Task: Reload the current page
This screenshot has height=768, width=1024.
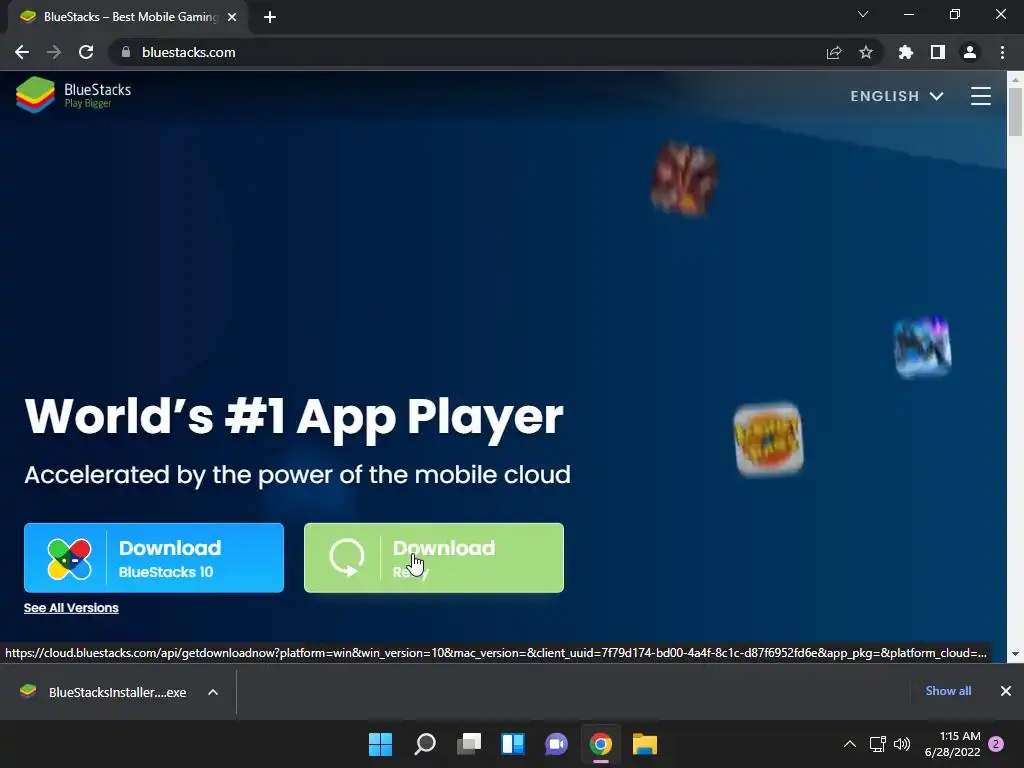Action: pyautogui.click(x=86, y=52)
